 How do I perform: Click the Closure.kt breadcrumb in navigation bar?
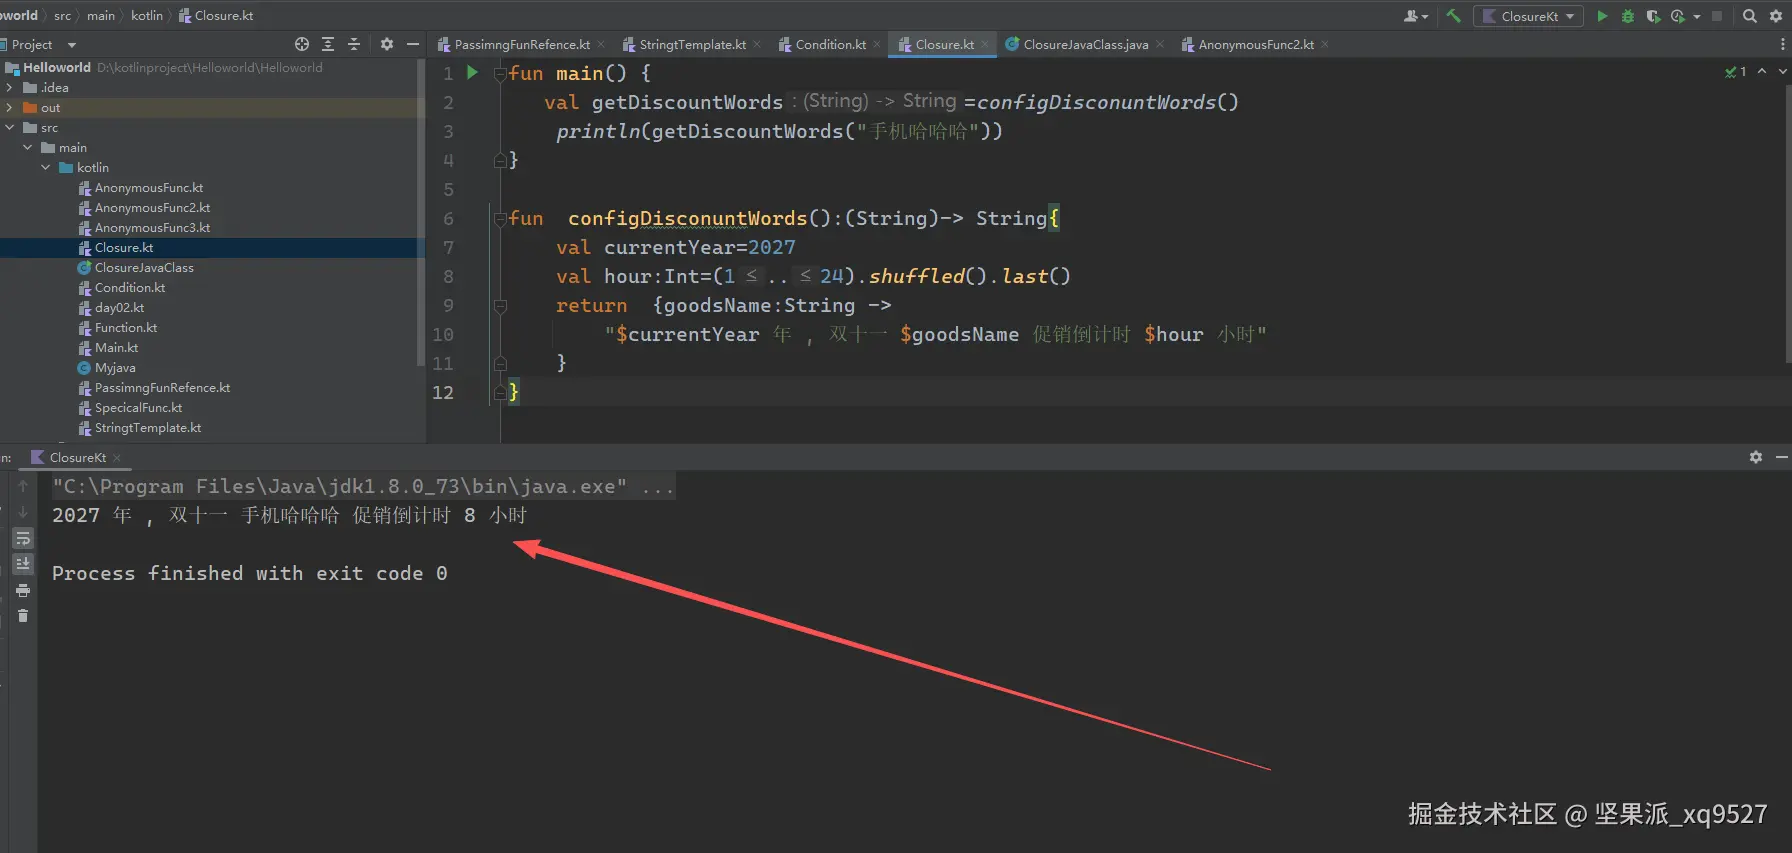216,15
